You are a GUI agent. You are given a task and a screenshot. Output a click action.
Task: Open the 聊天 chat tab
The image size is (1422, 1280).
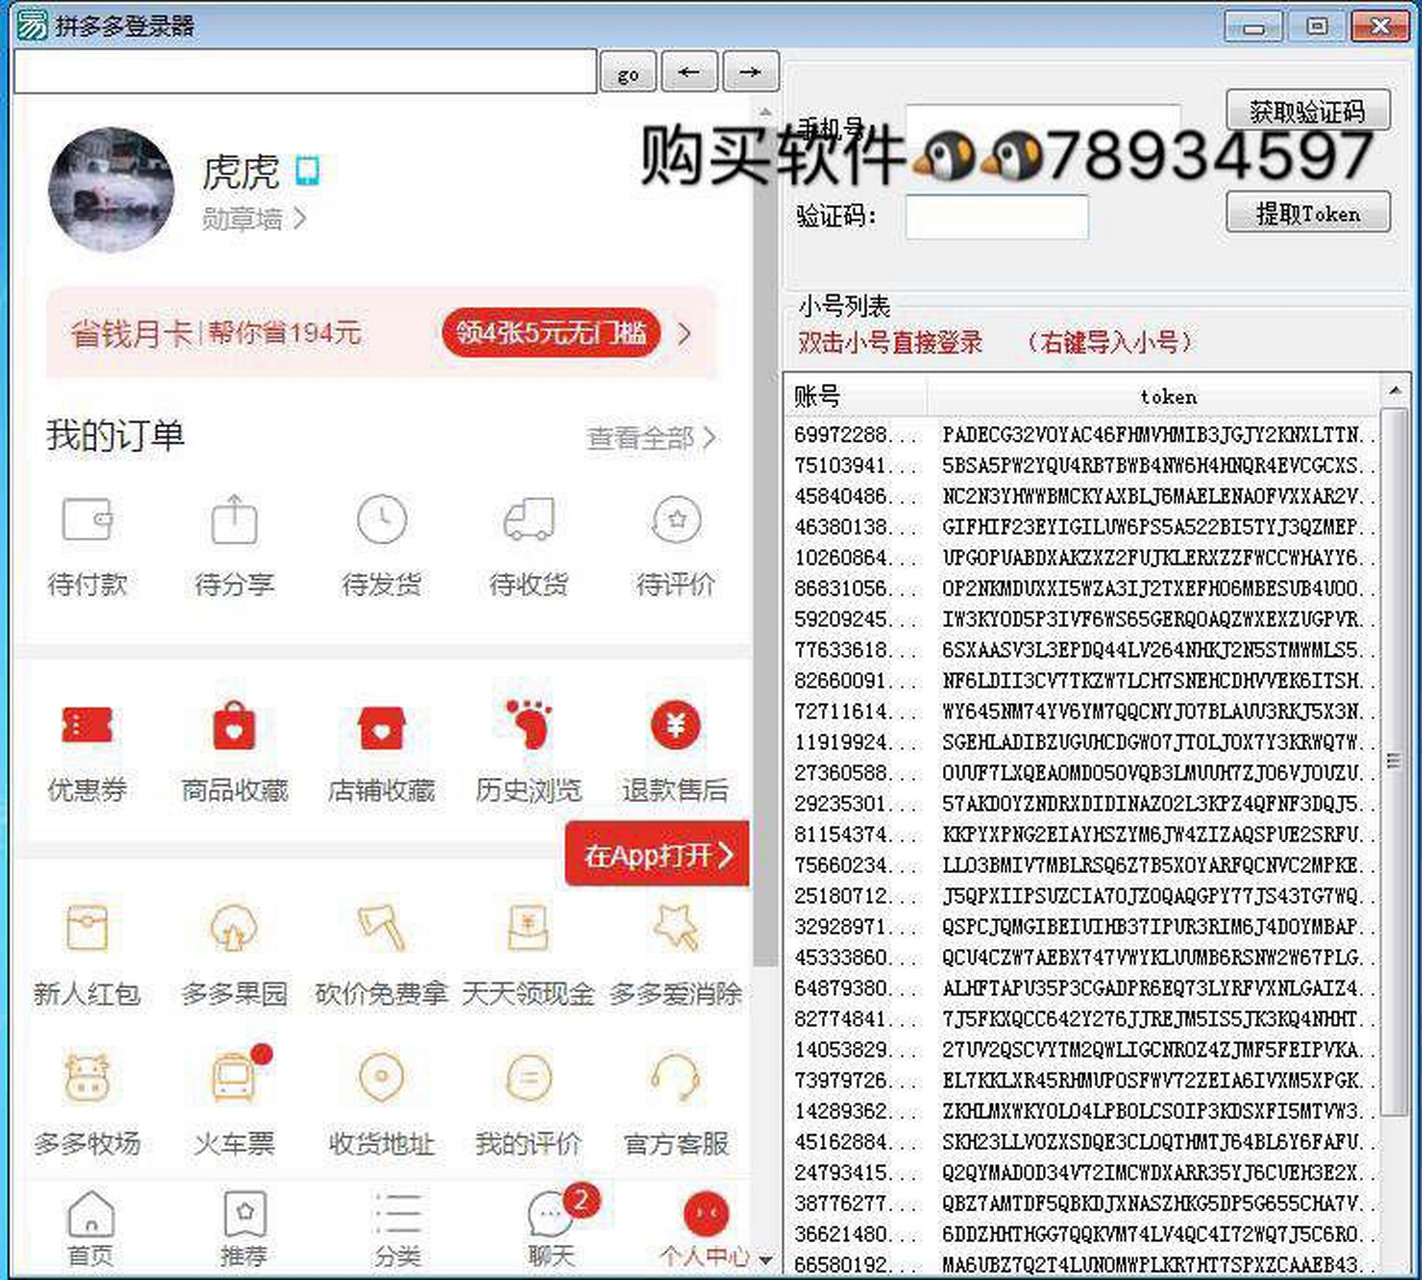coord(553,1229)
